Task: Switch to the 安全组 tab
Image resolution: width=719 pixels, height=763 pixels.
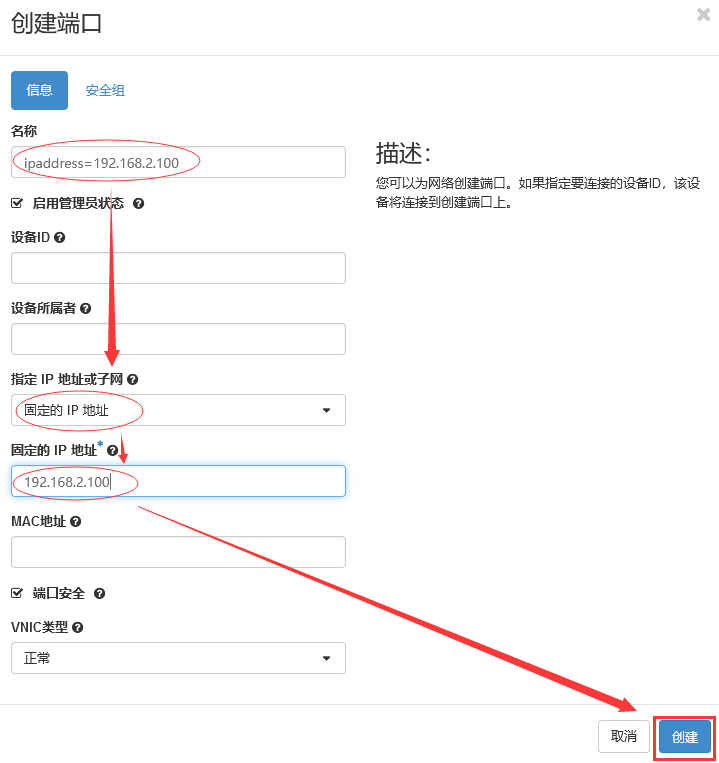Action: pyautogui.click(x=105, y=91)
